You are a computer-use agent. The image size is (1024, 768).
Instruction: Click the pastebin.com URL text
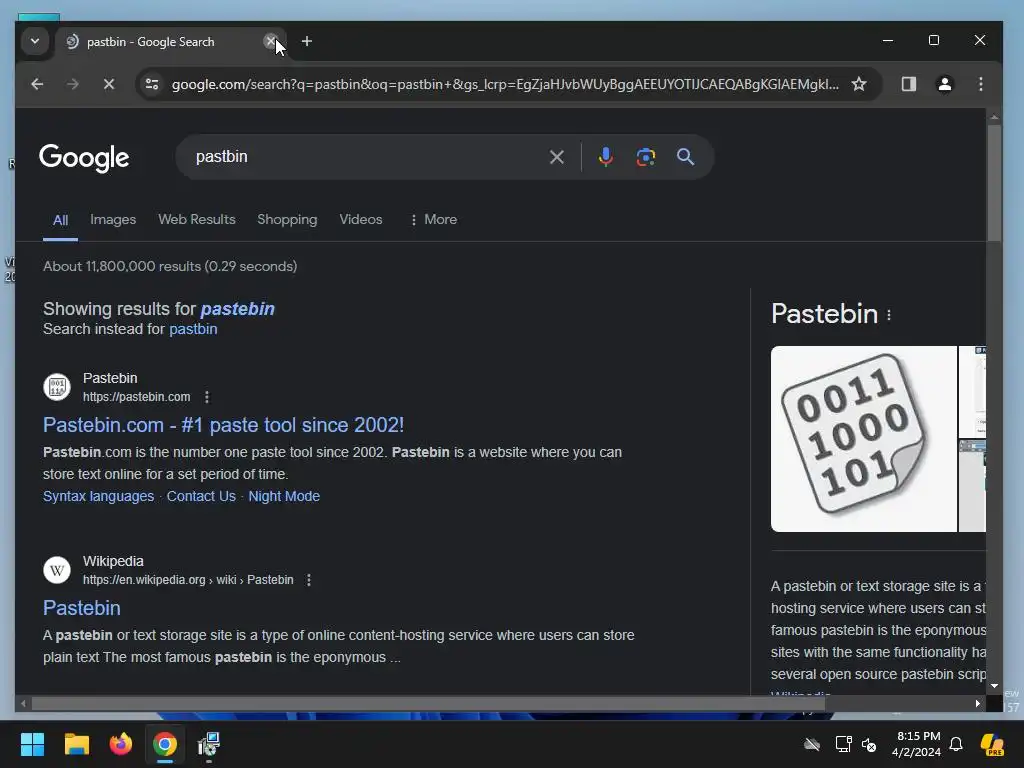pos(136,397)
